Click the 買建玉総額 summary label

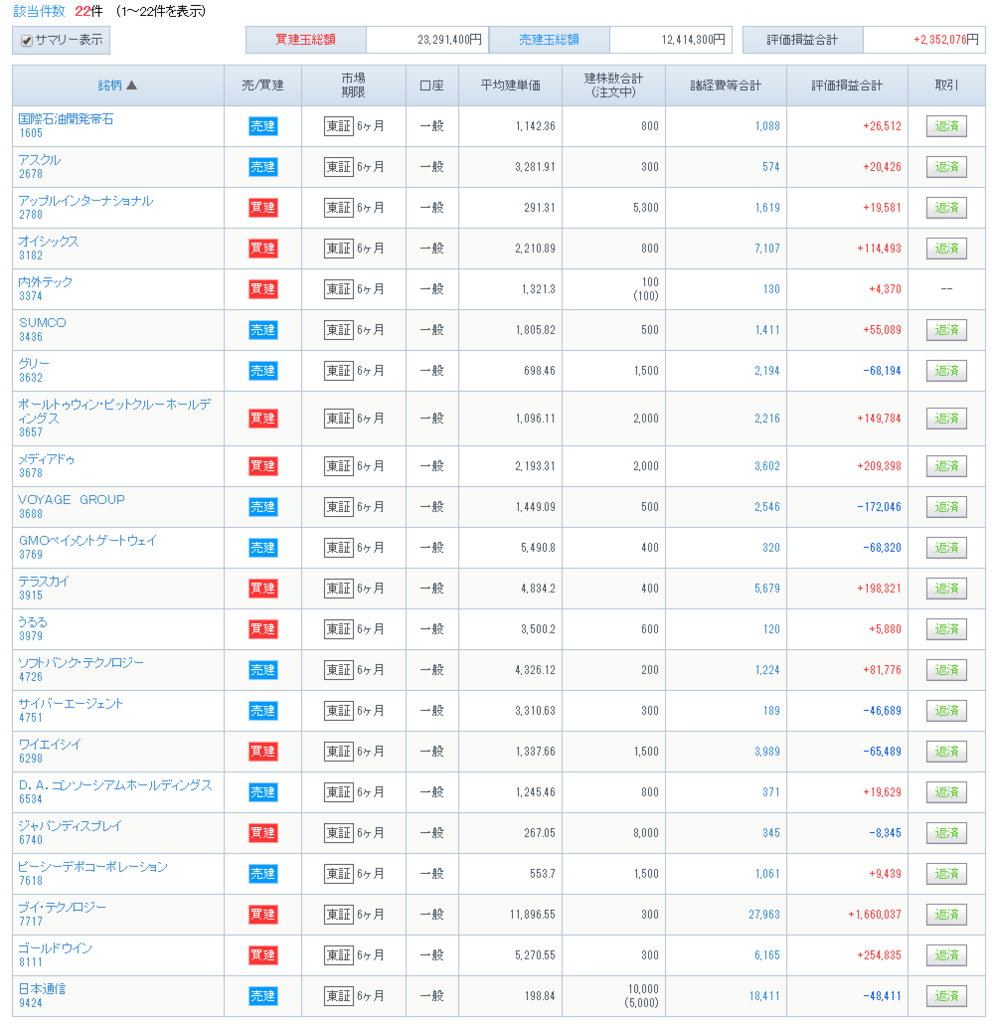click(x=305, y=39)
